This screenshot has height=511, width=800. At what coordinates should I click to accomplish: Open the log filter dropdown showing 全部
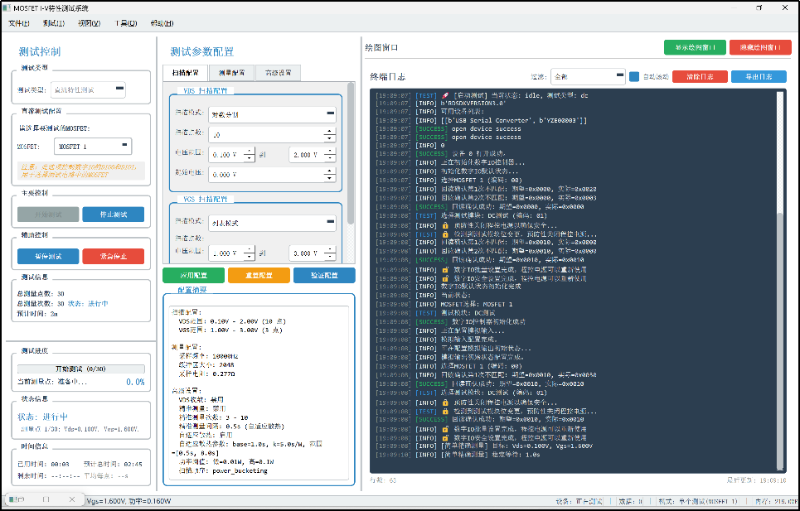click(587, 76)
